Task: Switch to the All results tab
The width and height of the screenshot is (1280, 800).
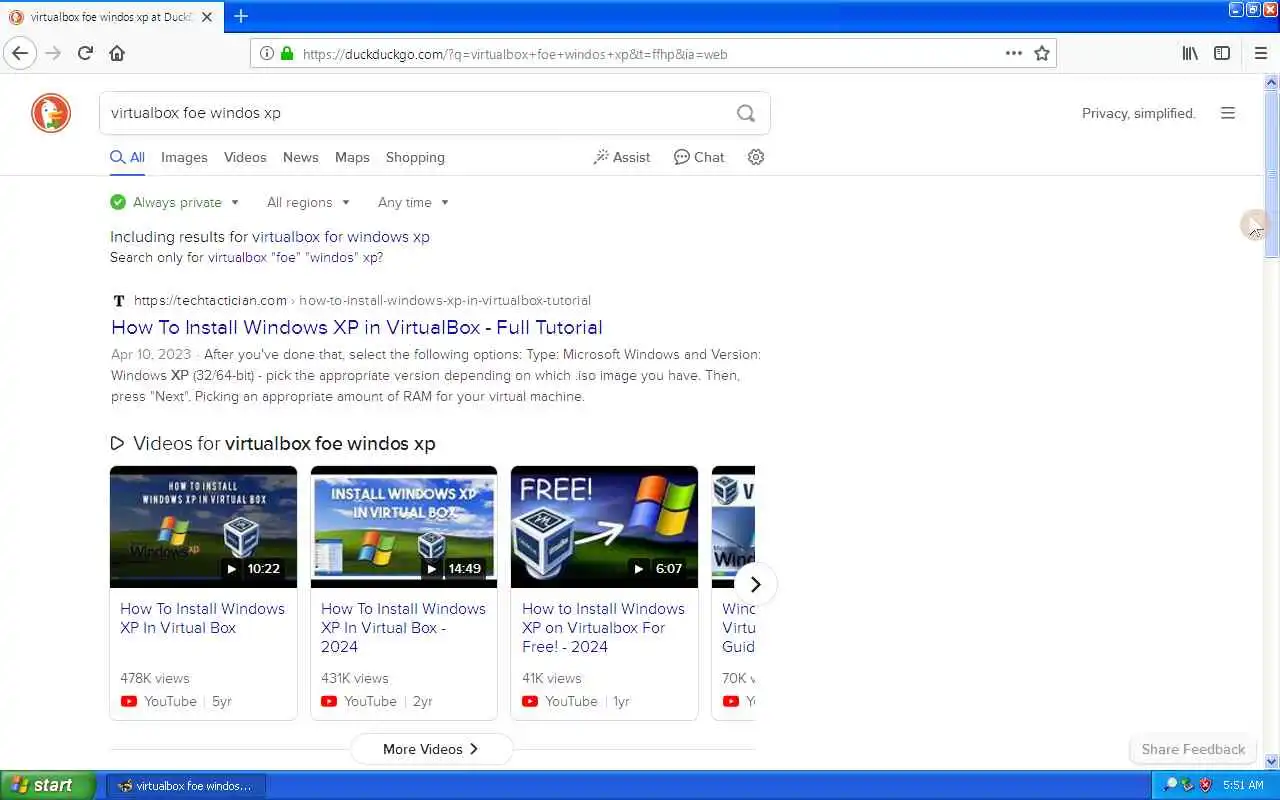Action: (127, 157)
